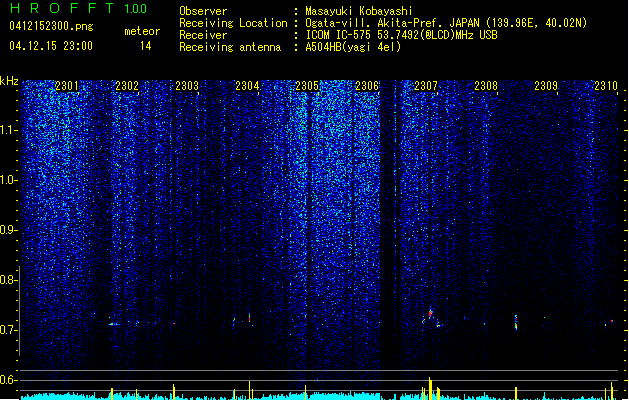This screenshot has width=629, height=400.
Task: Click the 2304 time marker
Action: pos(247,86)
